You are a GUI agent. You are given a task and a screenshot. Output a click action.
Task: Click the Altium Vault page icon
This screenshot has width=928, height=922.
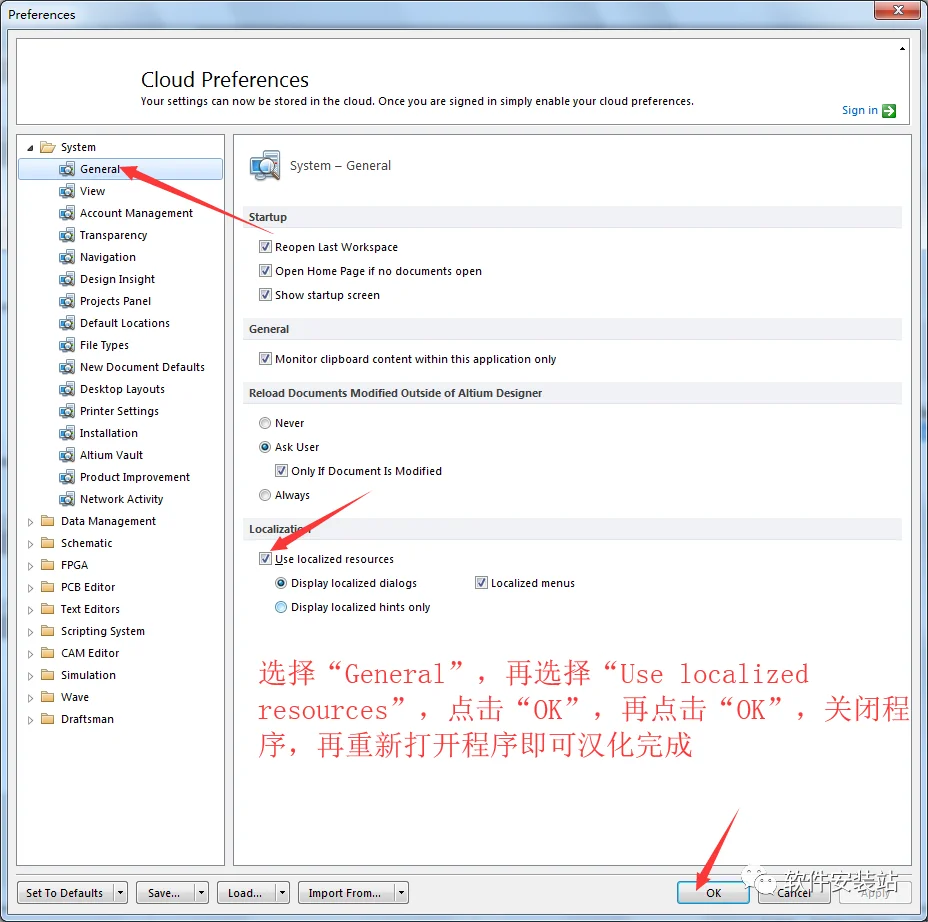click(x=67, y=455)
